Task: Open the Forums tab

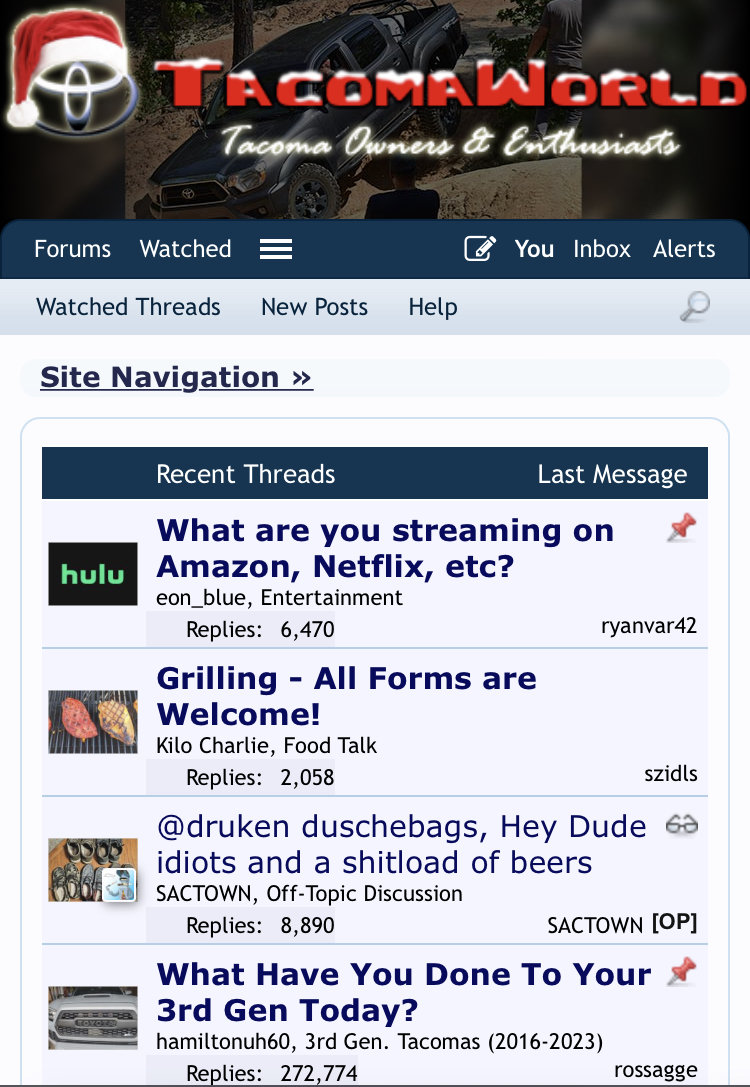Action: click(x=72, y=249)
